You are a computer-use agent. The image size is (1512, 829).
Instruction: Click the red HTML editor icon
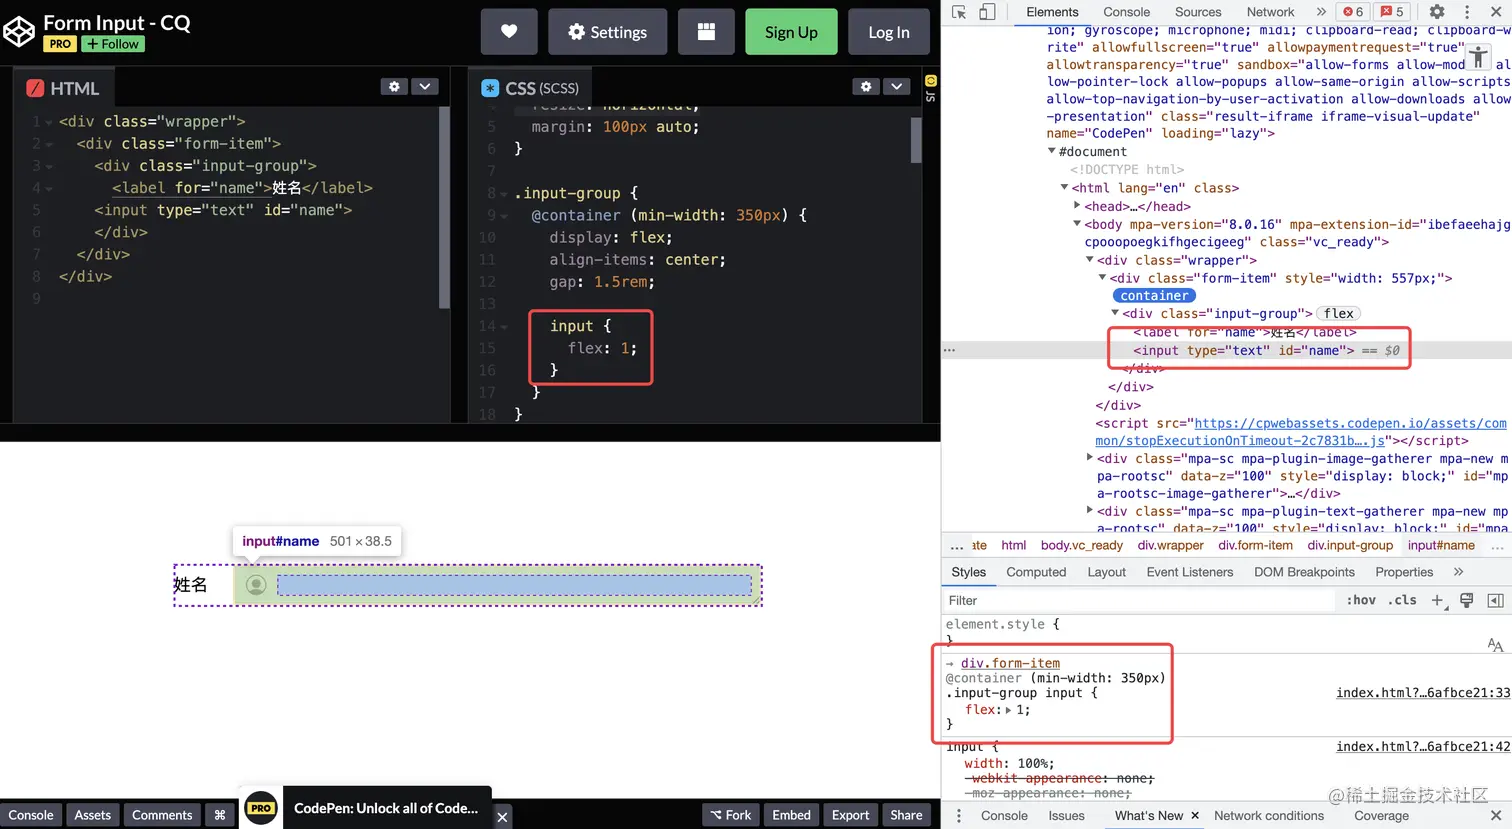35,88
